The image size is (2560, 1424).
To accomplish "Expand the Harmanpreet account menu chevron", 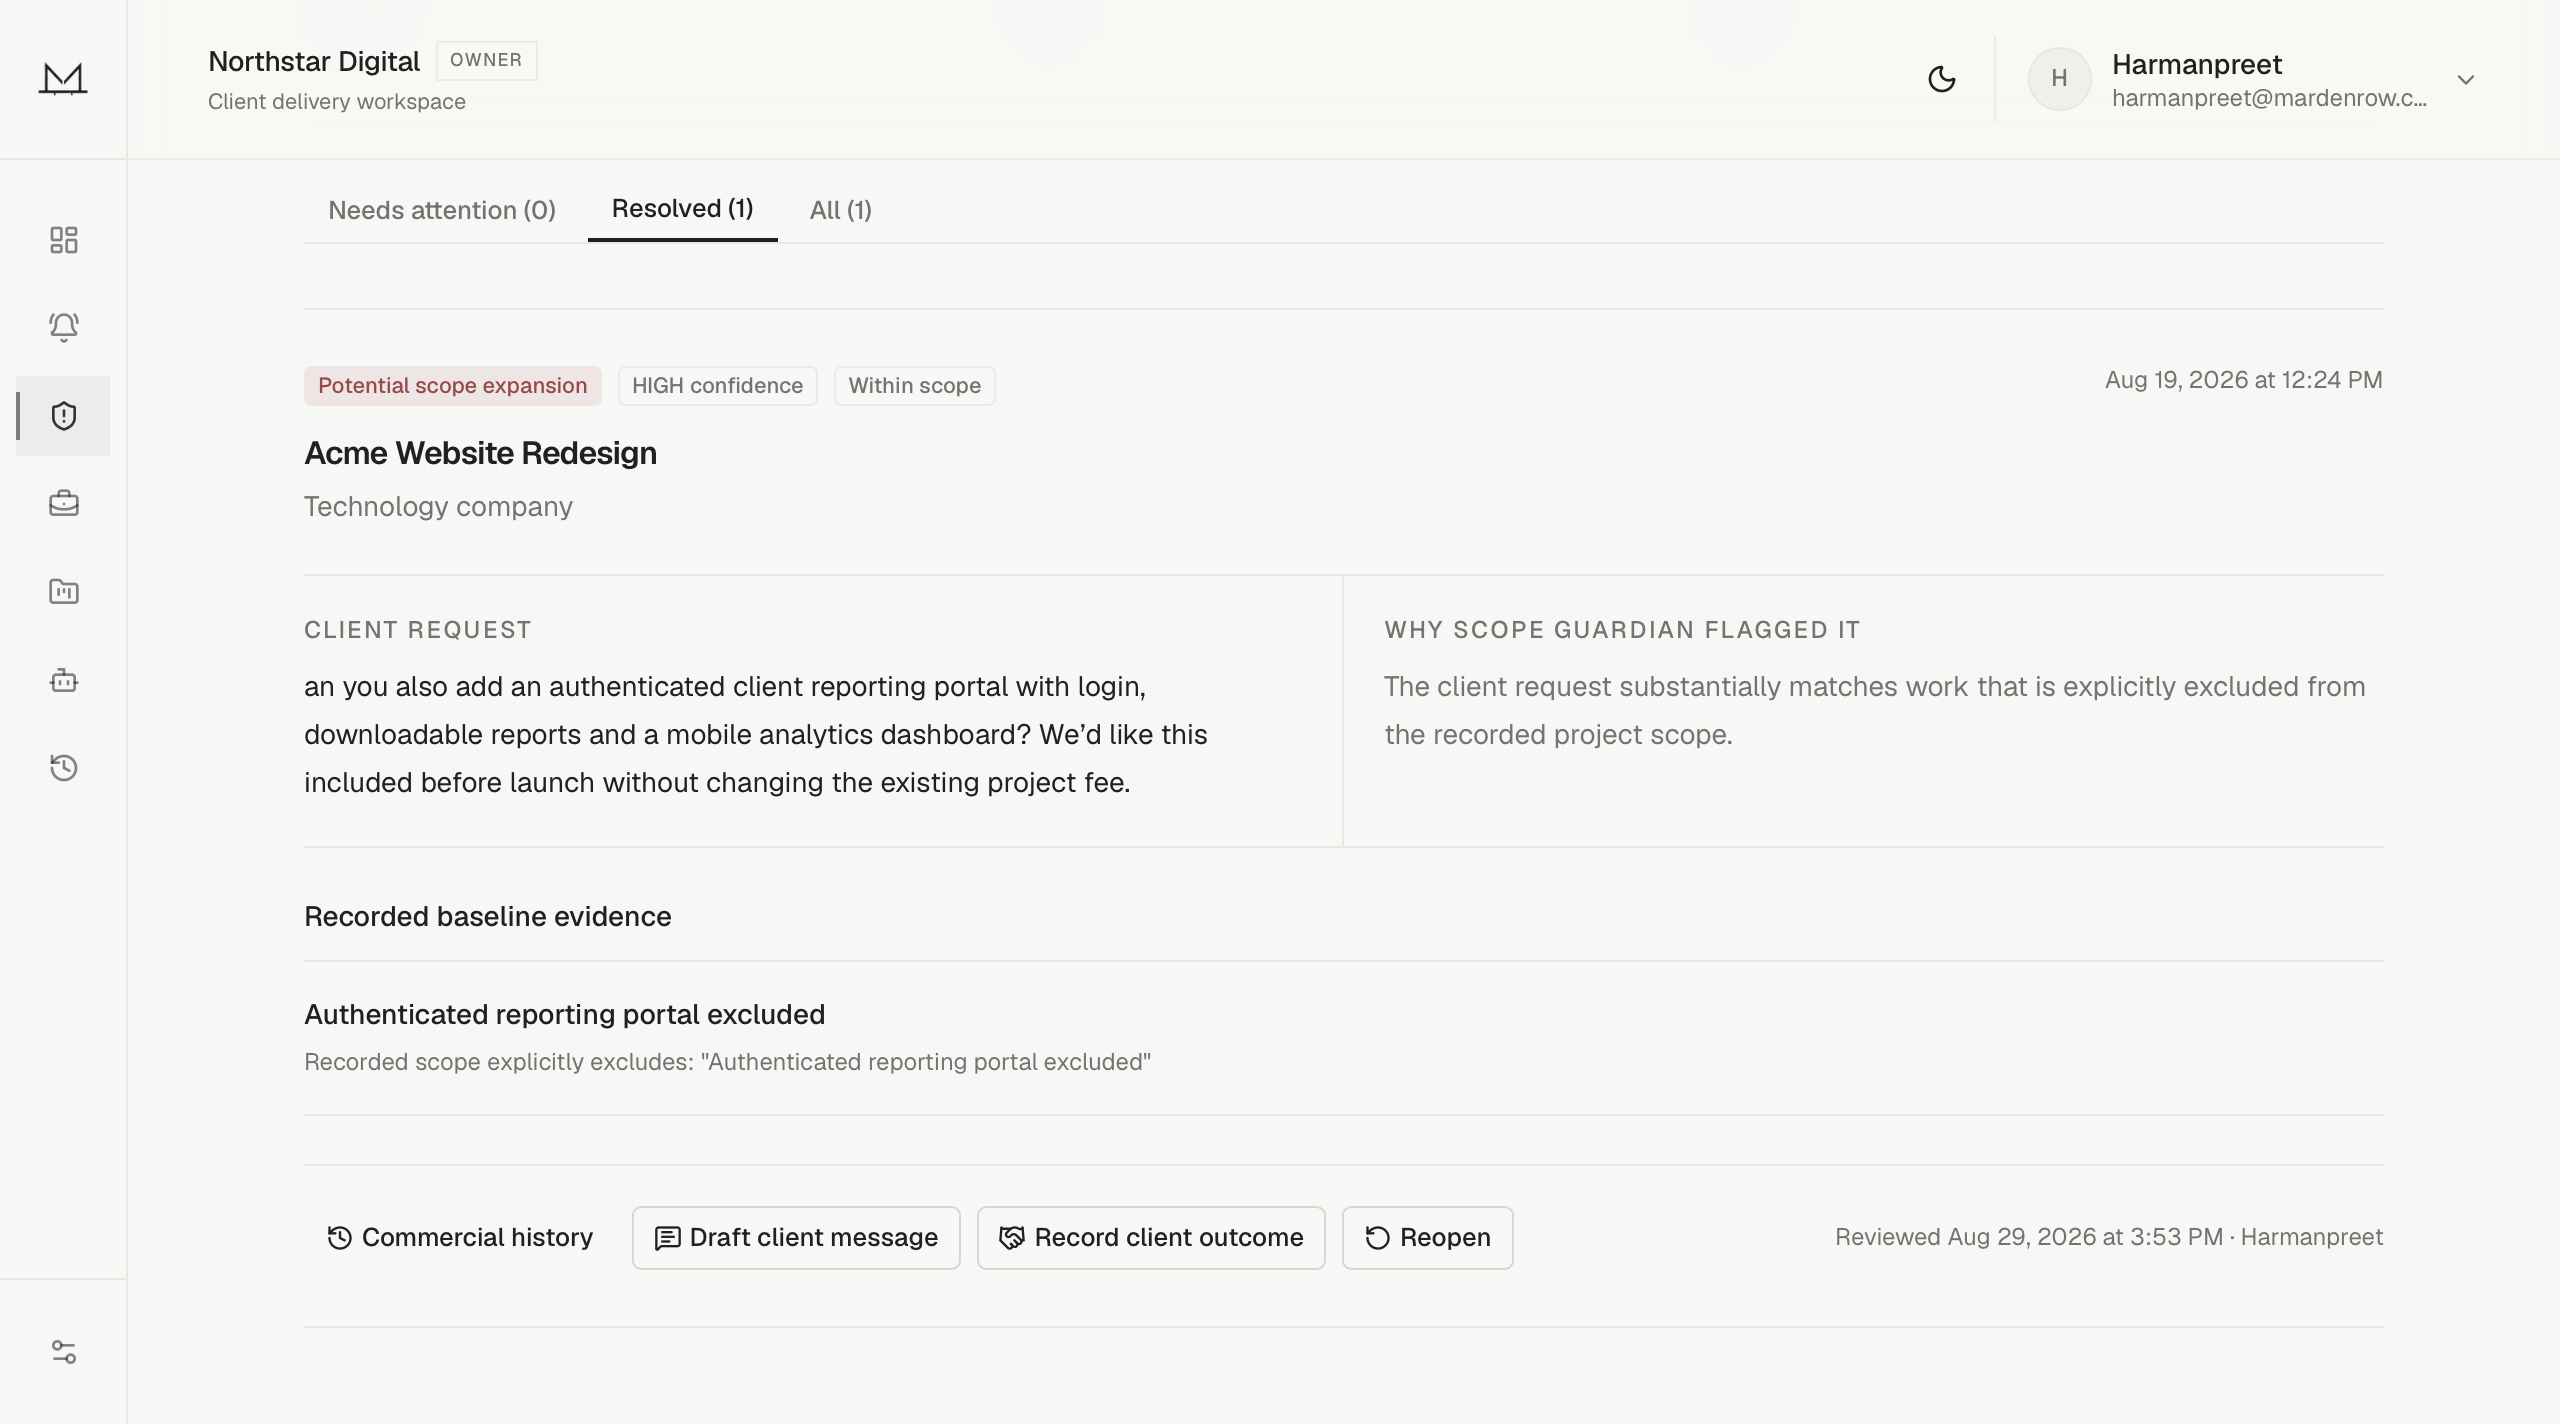I will (x=2466, y=79).
